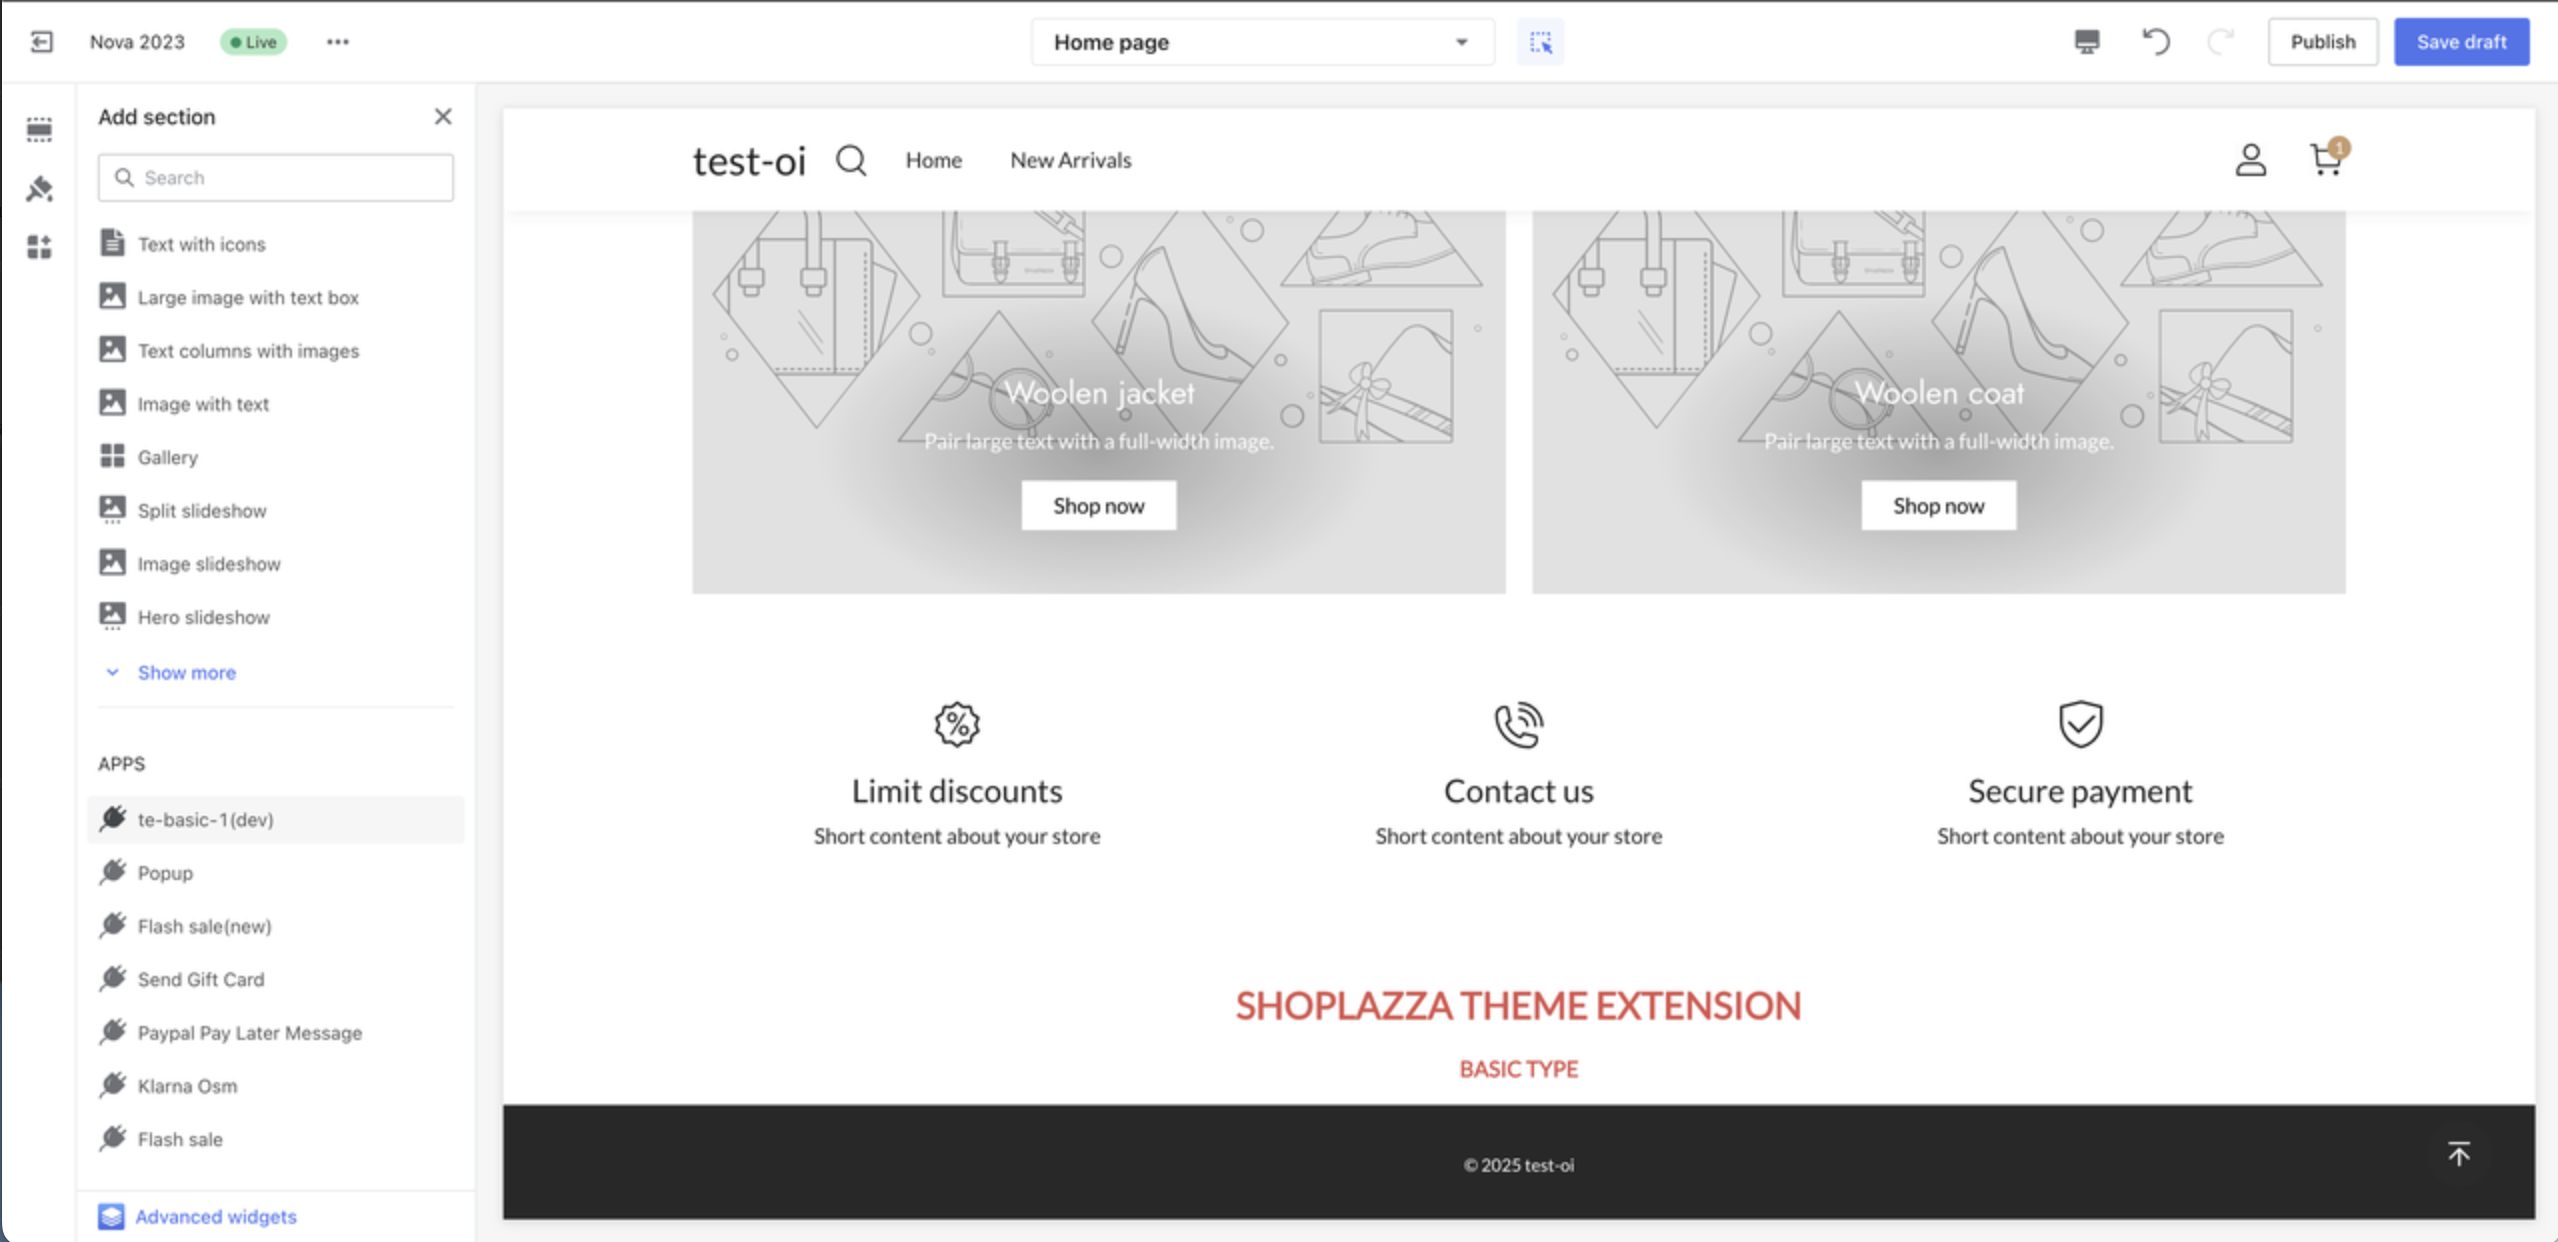
Task: Open the Advanced widgets link
Action: point(215,1217)
